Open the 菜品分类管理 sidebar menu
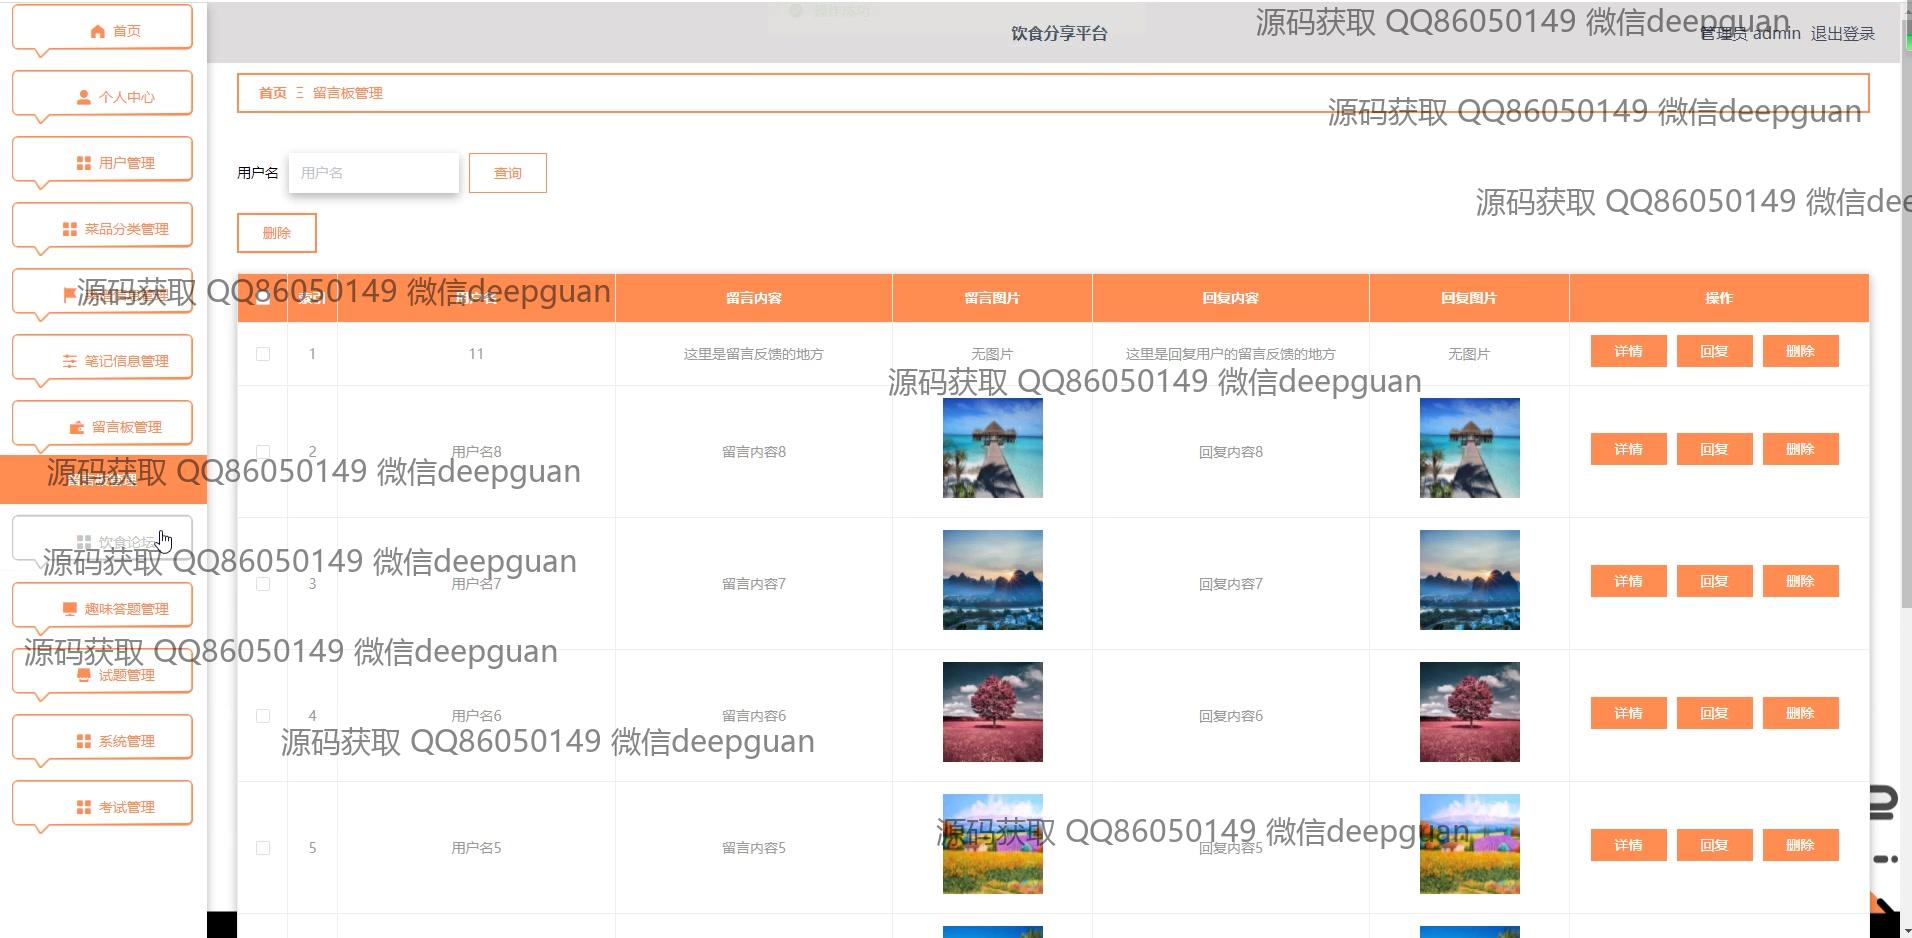The image size is (1912, 938). [102, 226]
